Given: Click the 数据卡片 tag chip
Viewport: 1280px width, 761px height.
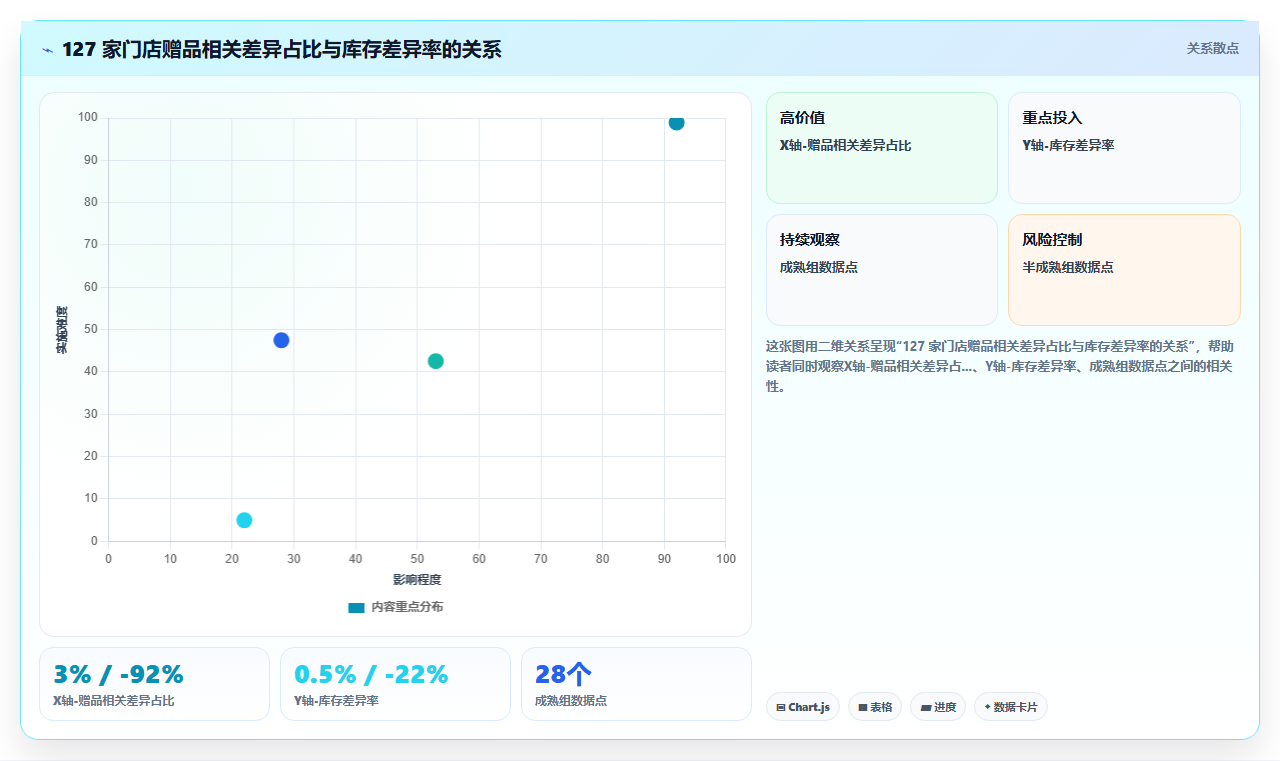Looking at the screenshot, I should coord(1010,707).
